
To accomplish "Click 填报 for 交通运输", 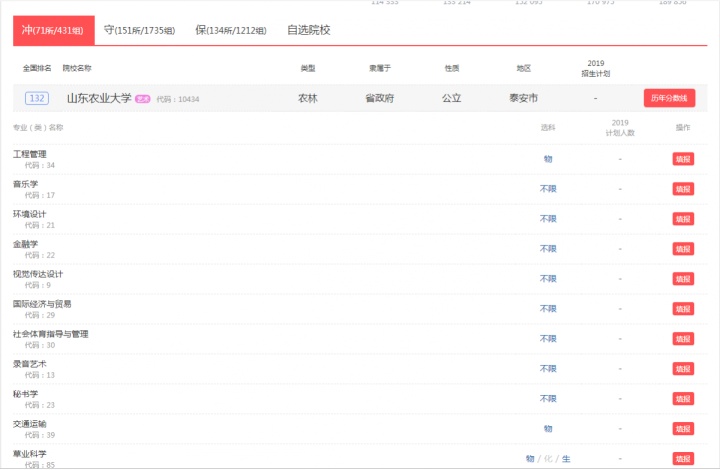I will [x=683, y=429].
